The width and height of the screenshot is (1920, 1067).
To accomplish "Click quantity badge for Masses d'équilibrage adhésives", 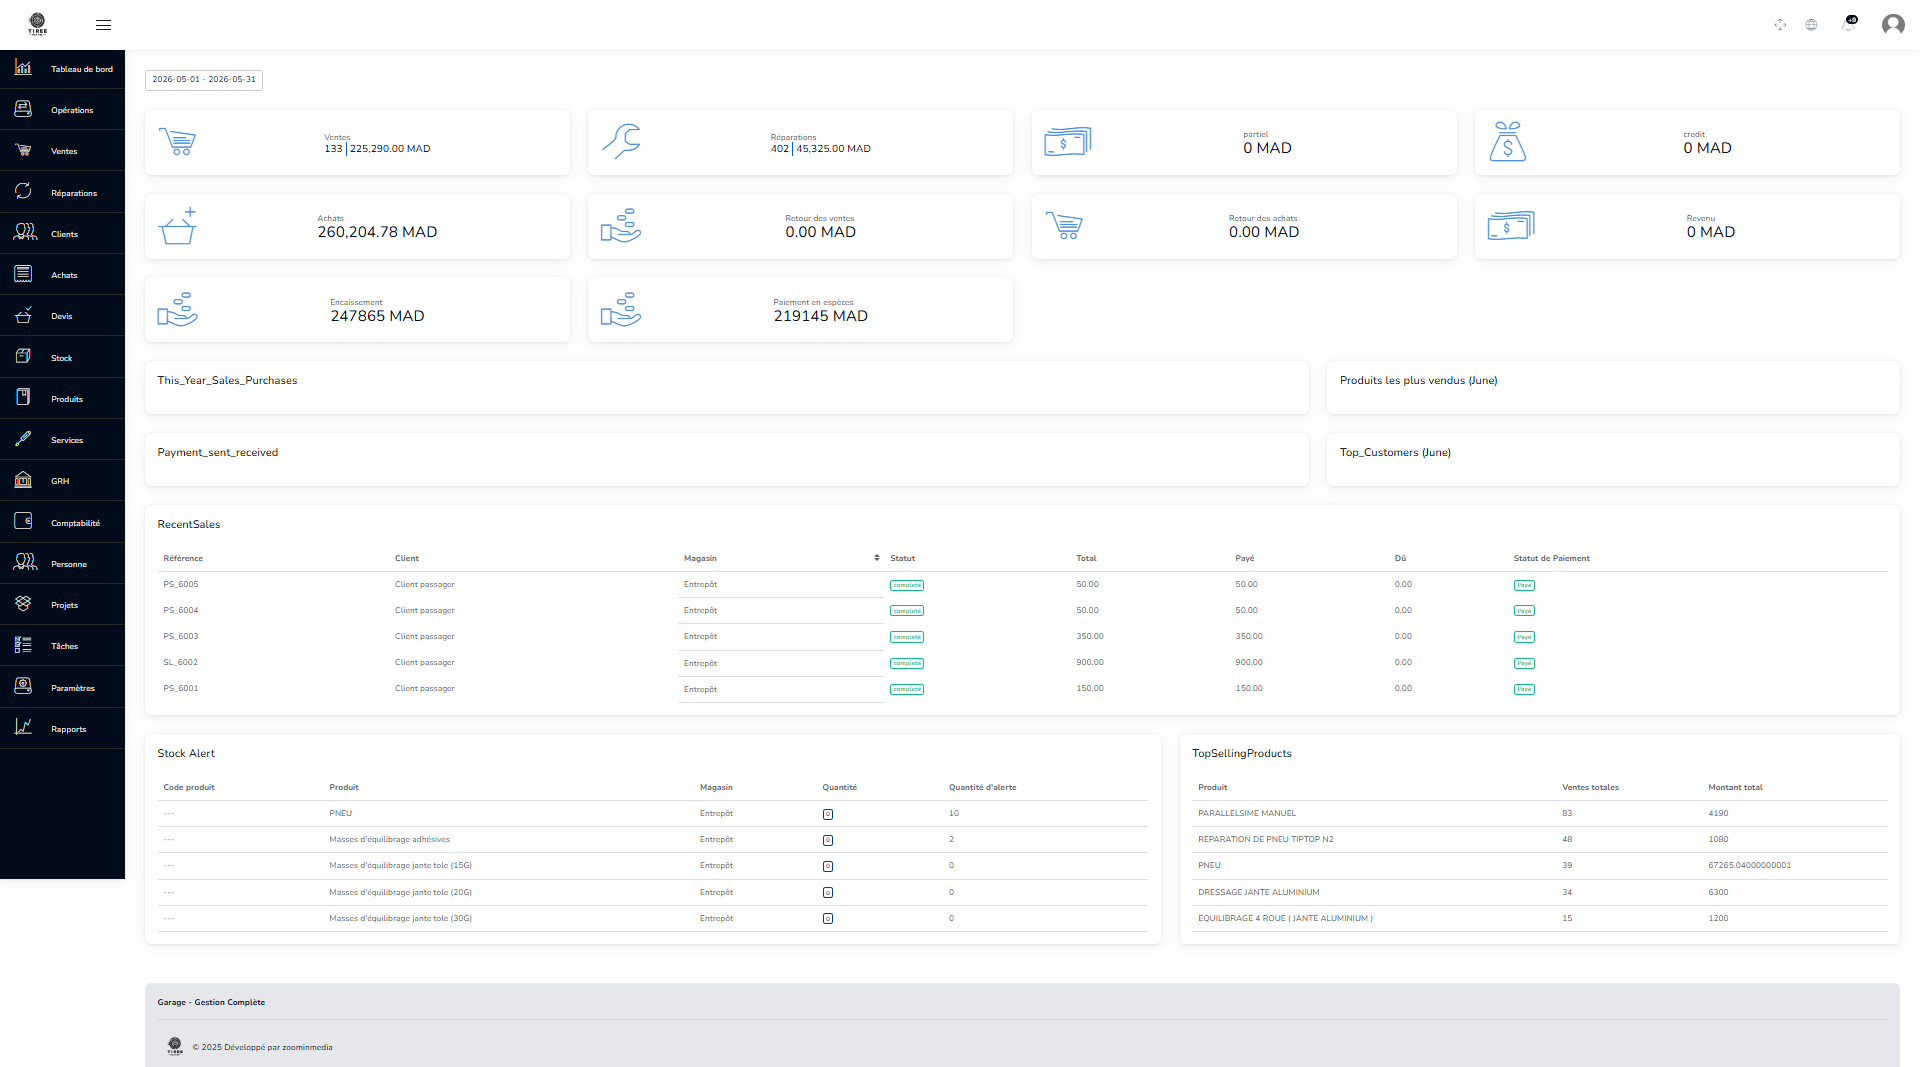I will pos(828,840).
